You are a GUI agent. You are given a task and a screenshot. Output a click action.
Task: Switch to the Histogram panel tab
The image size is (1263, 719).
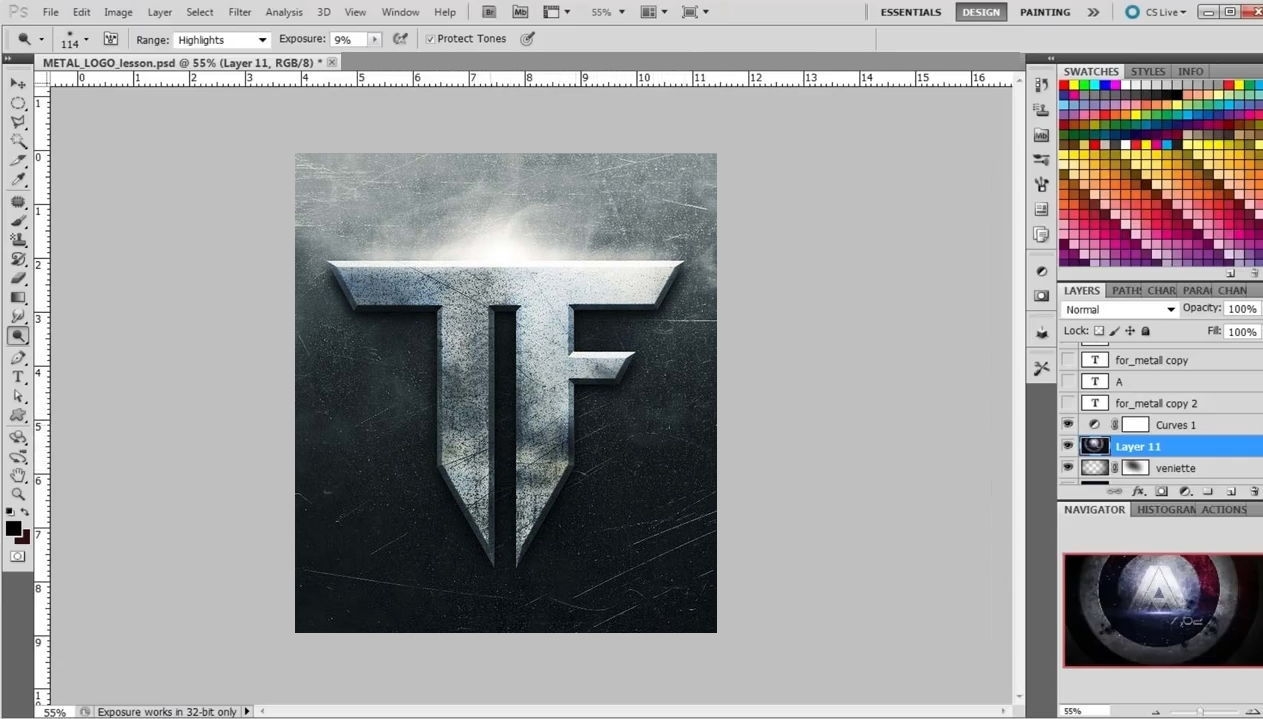click(1166, 510)
